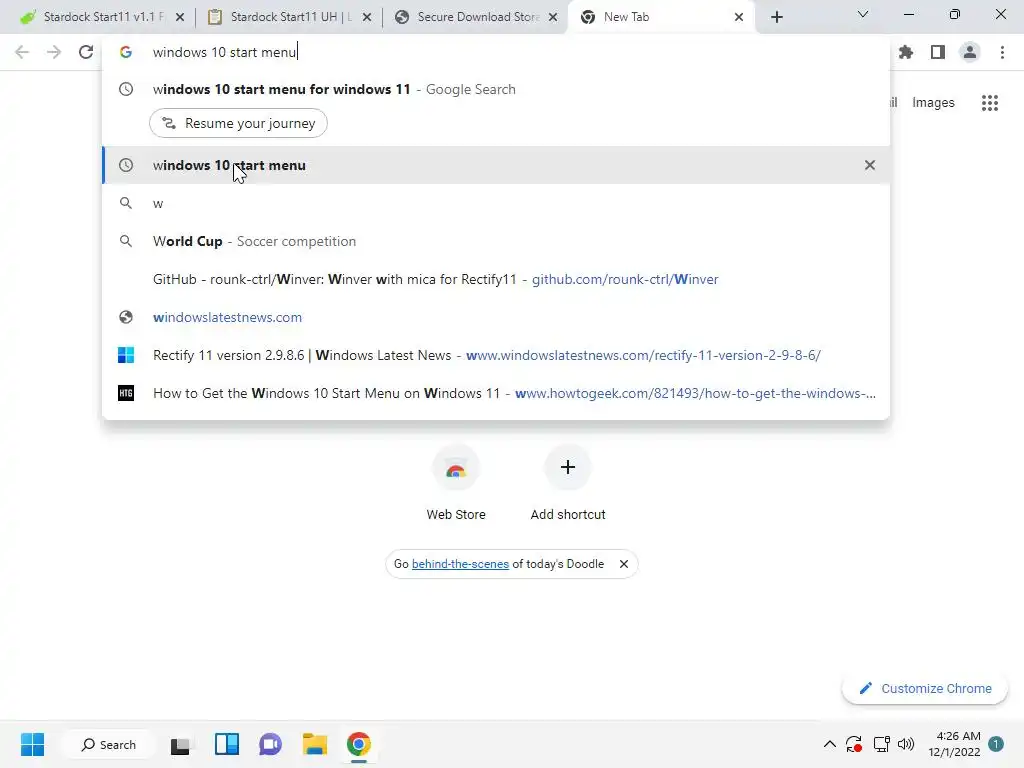Open Rectify 11 version 2.9.8.6 suggestion
This screenshot has width=1024, height=768.
[496, 355]
